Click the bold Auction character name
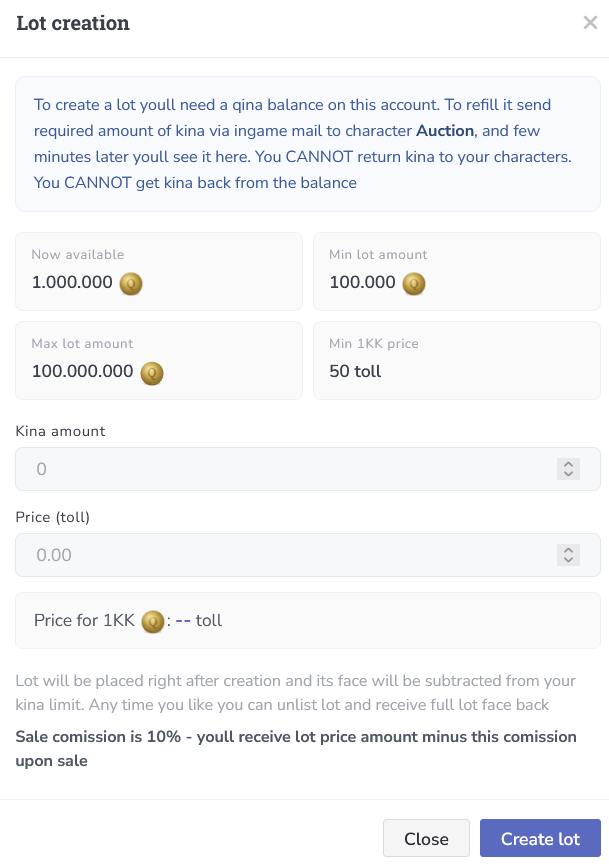 tap(445, 131)
